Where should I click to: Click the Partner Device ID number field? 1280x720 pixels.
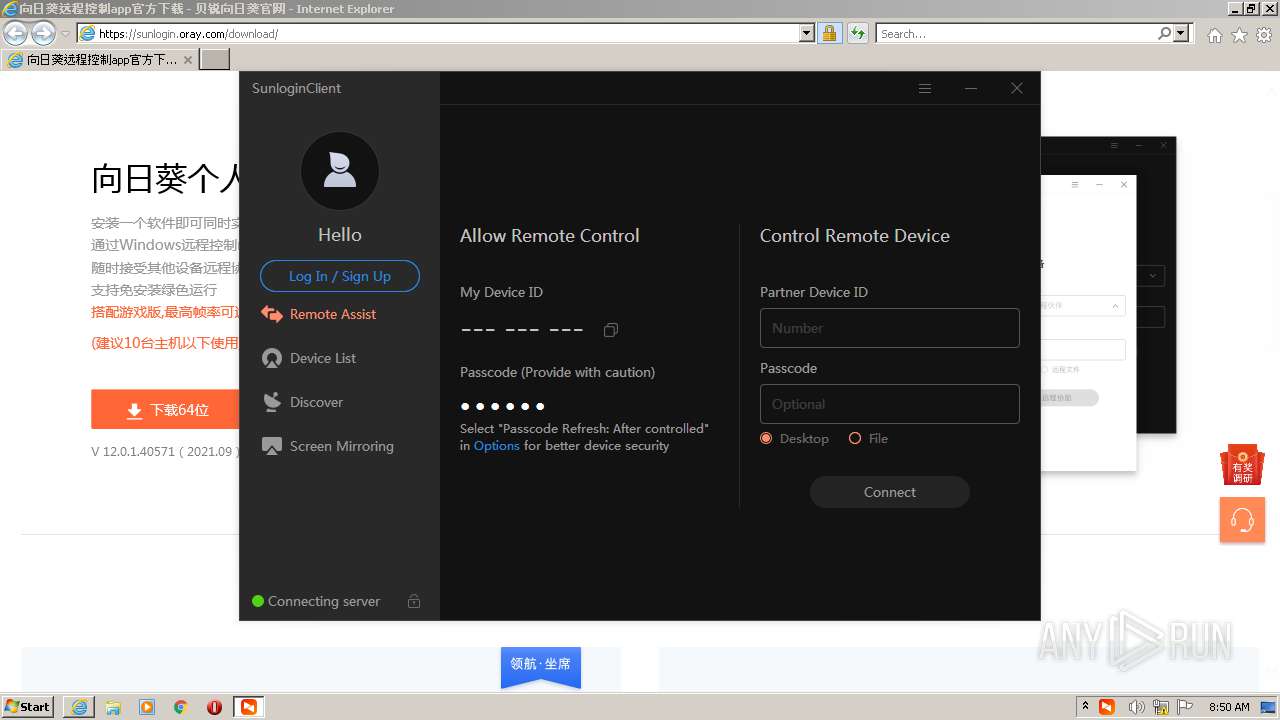pyautogui.click(x=890, y=328)
